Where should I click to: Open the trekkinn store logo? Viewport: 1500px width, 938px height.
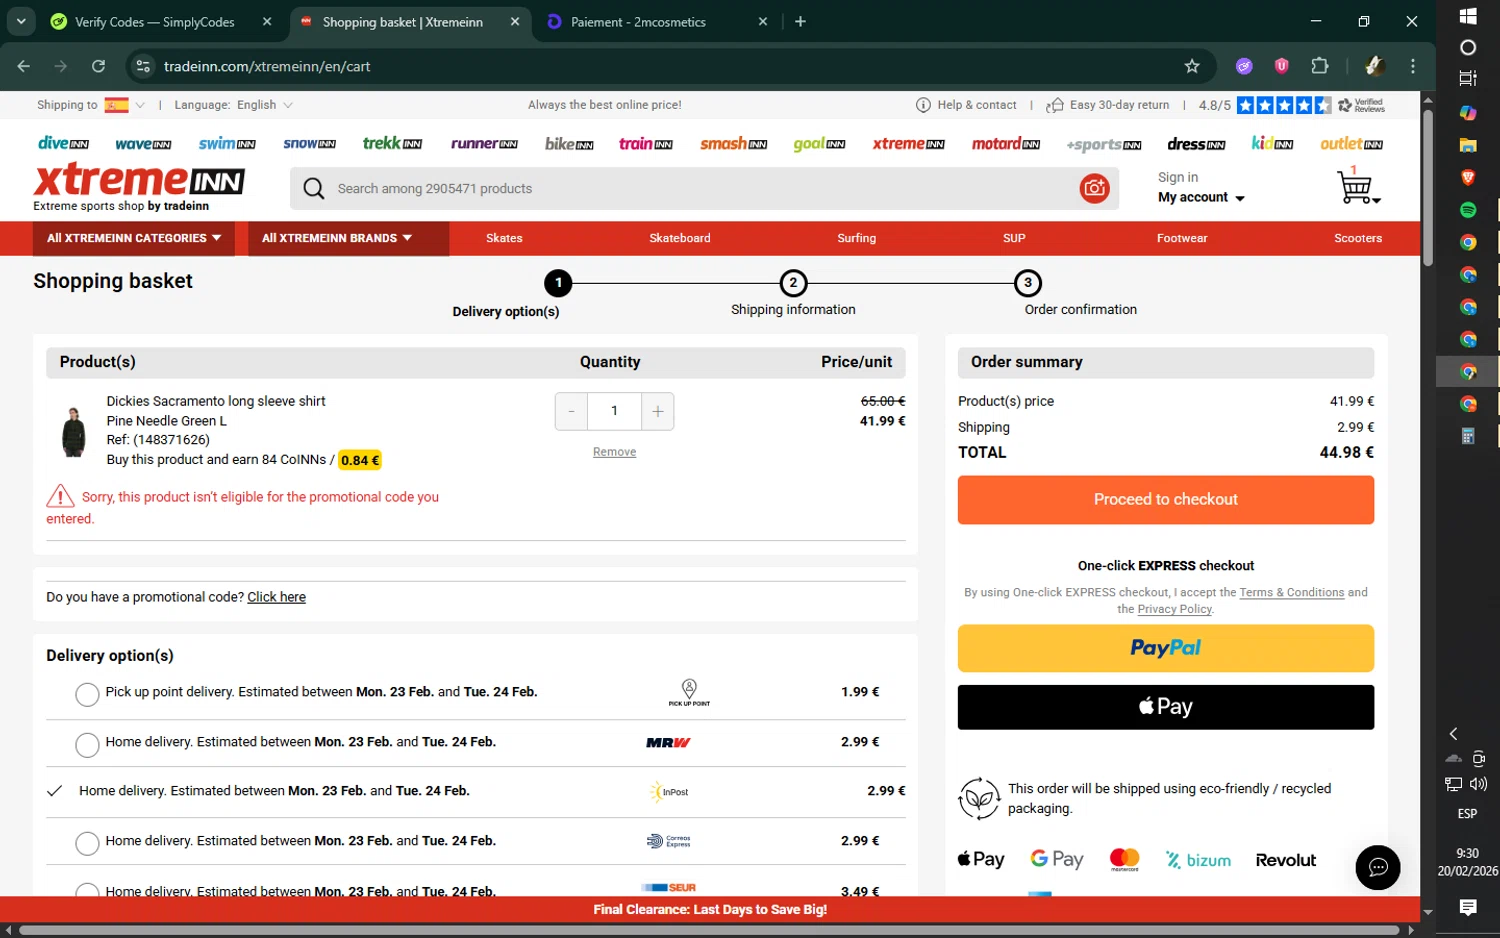[392, 143]
